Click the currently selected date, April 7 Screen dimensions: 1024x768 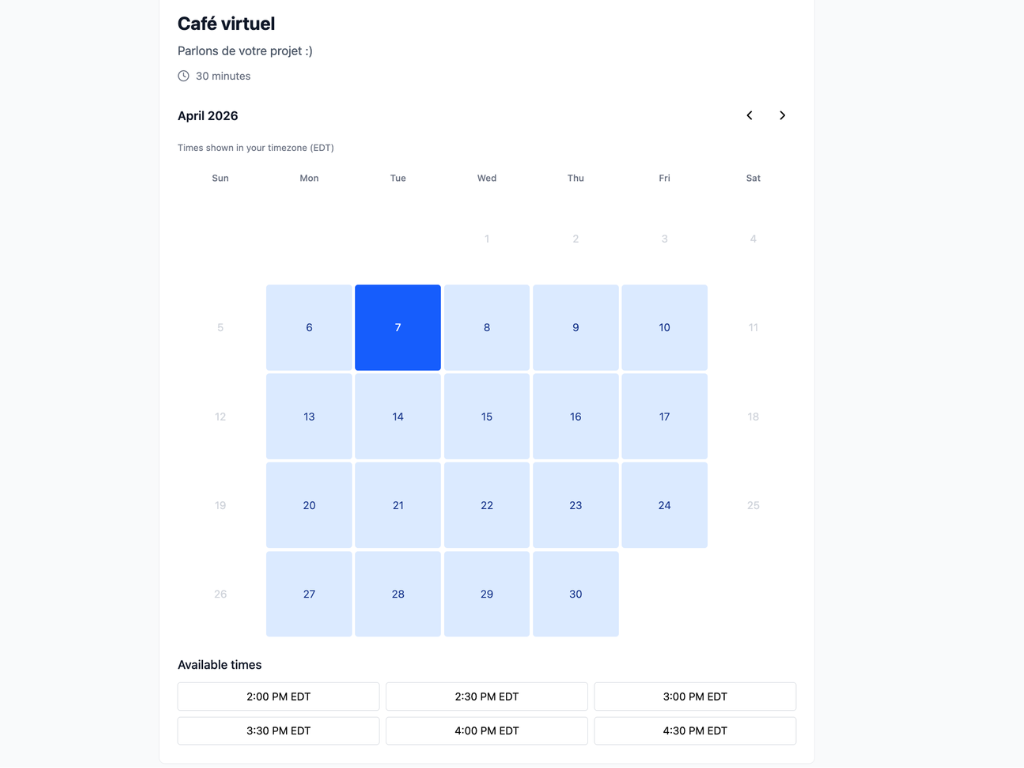tap(397, 327)
